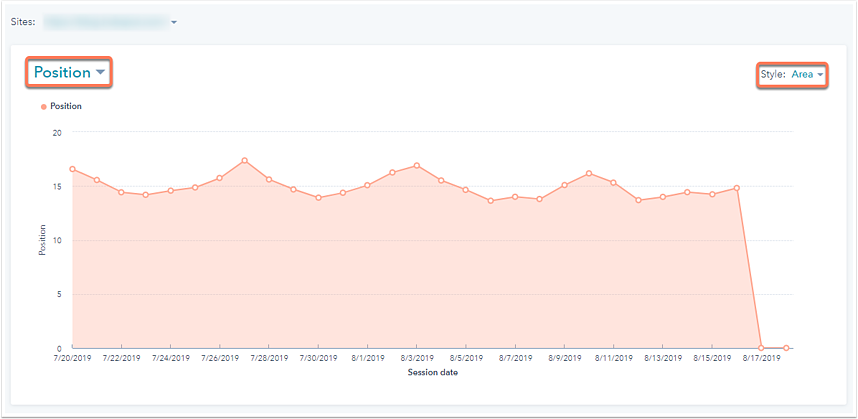858x419 pixels.
Task: Select the peak data point on 8/3/2019
Action: (416, 165)
